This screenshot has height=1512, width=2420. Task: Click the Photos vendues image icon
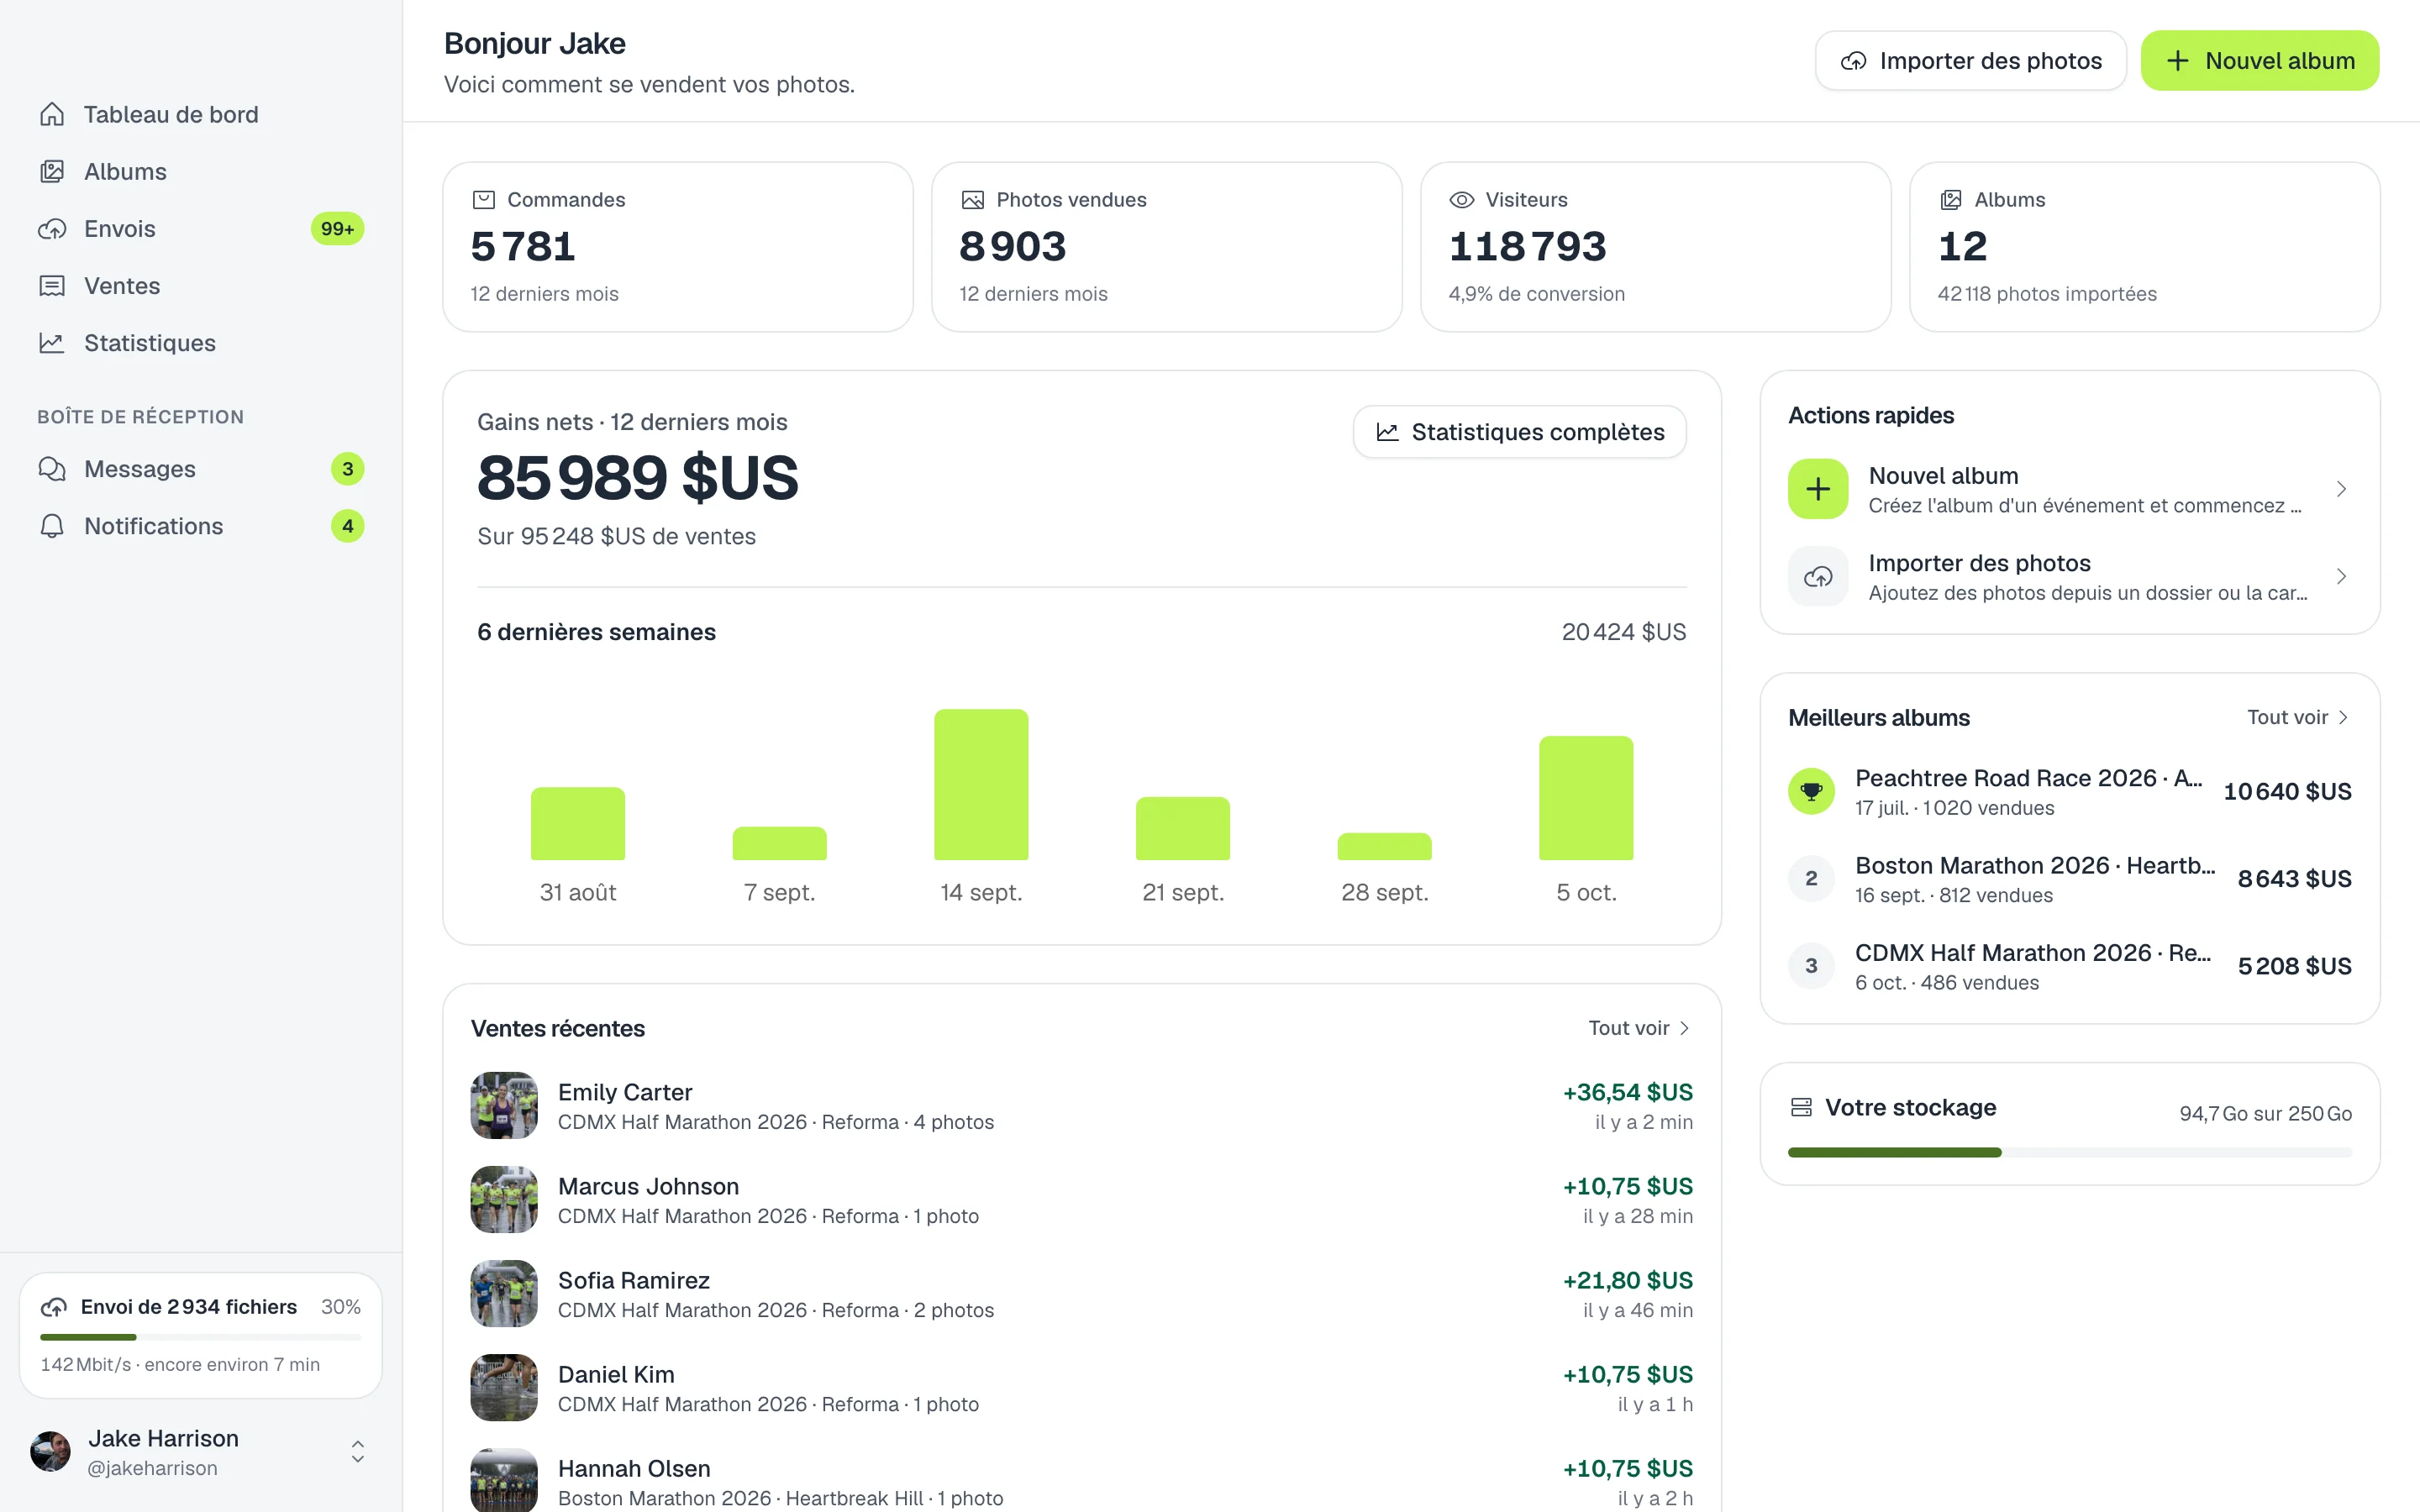coord(972,200)
